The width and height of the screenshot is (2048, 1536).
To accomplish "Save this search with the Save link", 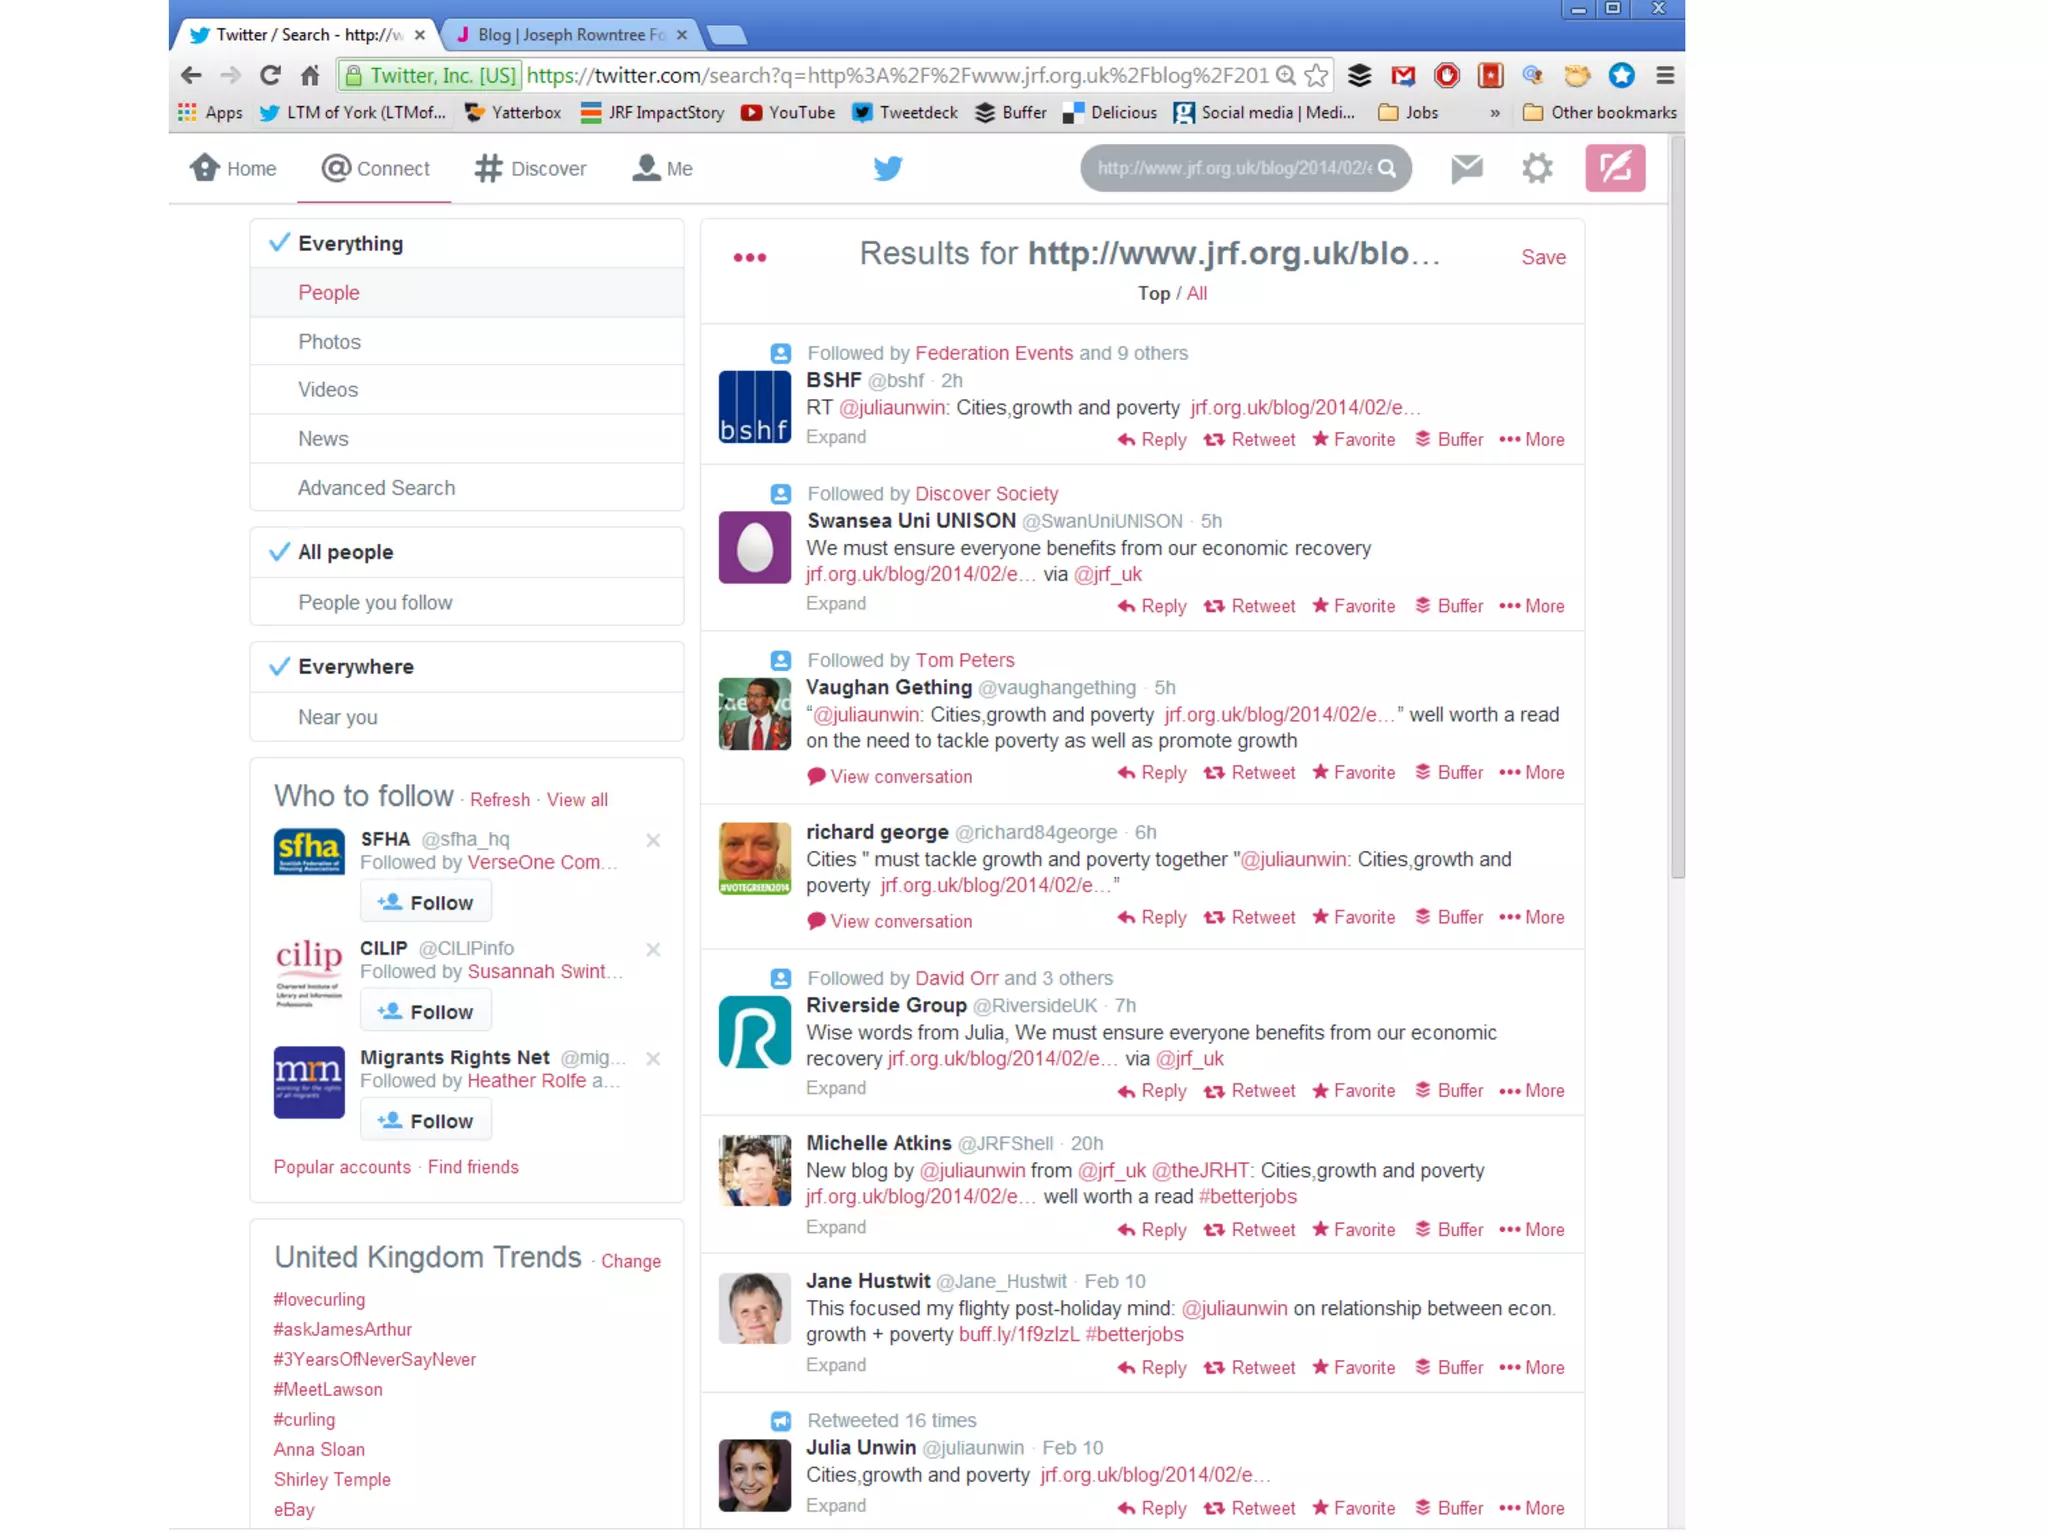I will click(x=1543, y=257).
